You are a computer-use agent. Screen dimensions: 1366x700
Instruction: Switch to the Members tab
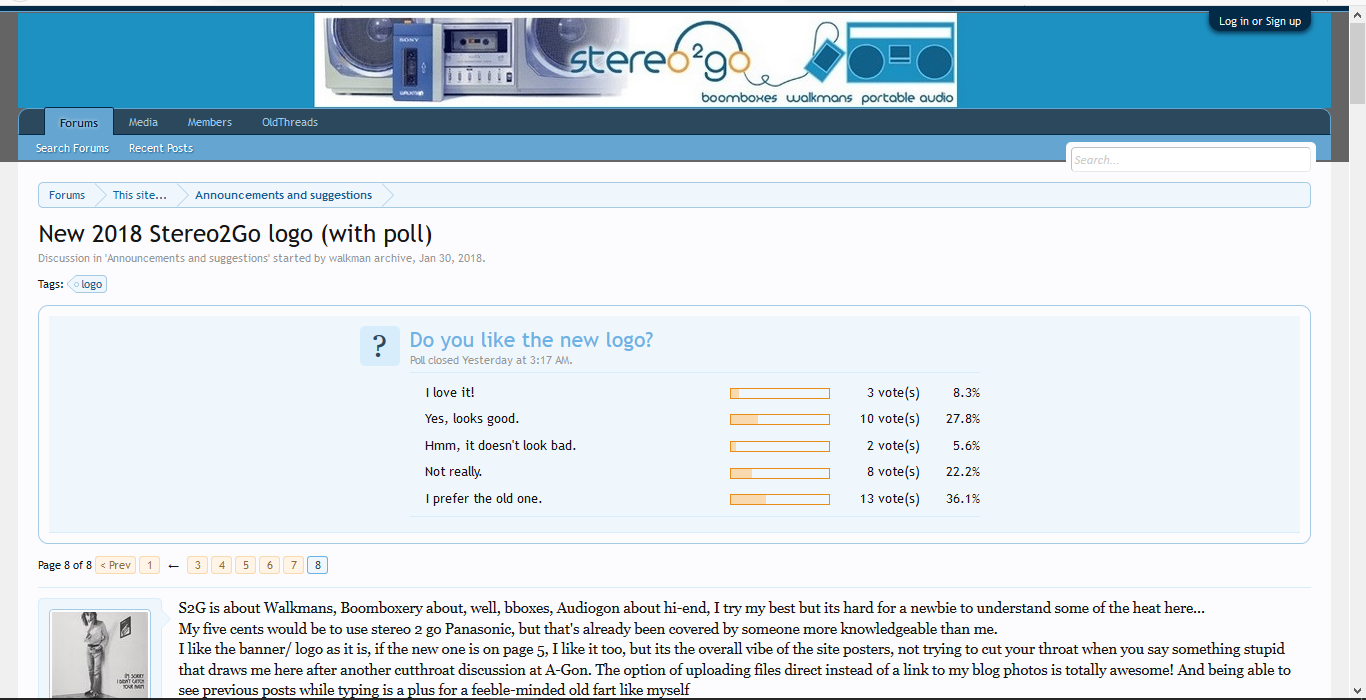point(210,122)
